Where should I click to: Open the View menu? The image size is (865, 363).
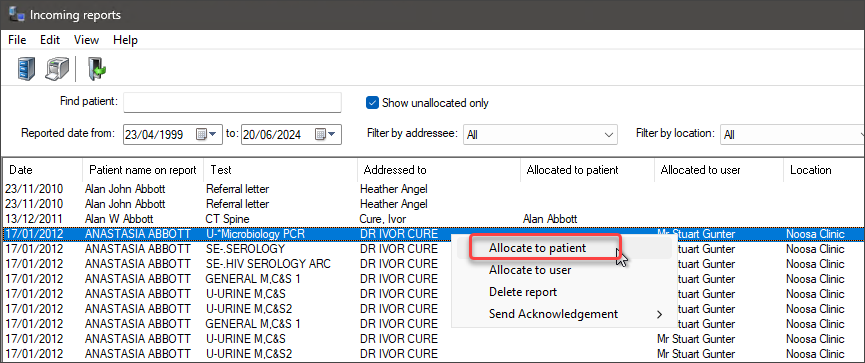coord(86,40)
